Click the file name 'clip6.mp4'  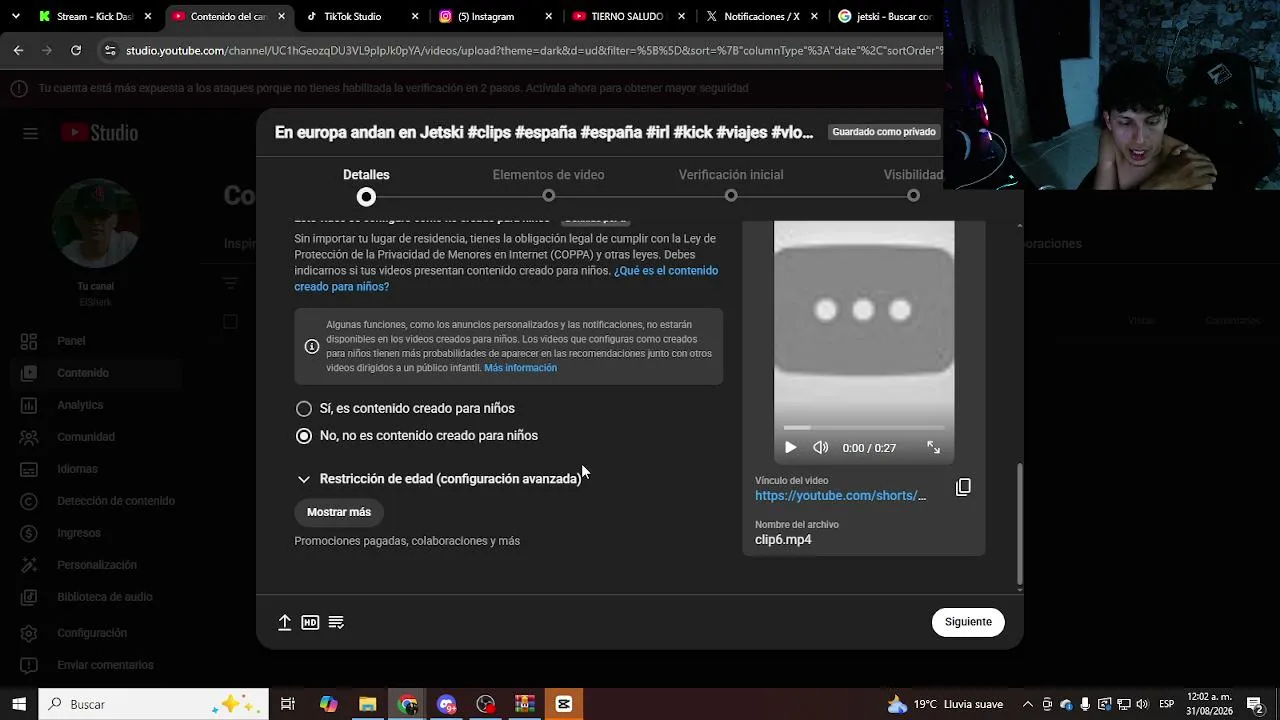click(783, 540)
